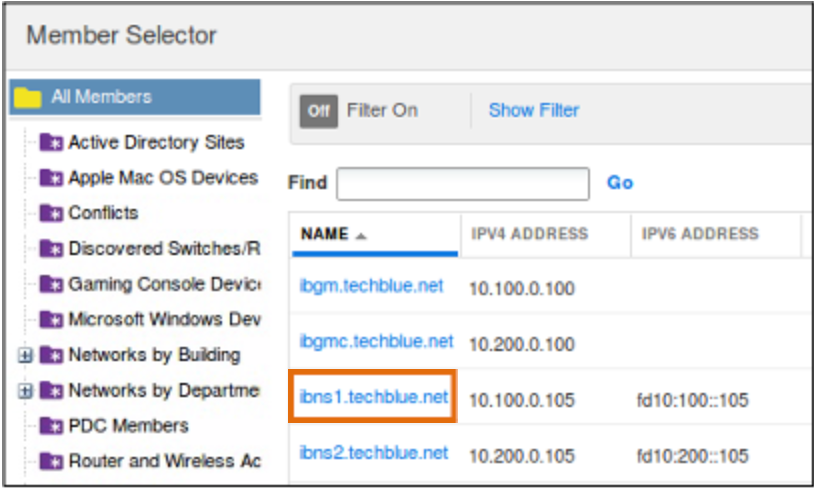Click the Go button next to Find
The width and height of the screenshot is (814, 490).
click(620, 183)
